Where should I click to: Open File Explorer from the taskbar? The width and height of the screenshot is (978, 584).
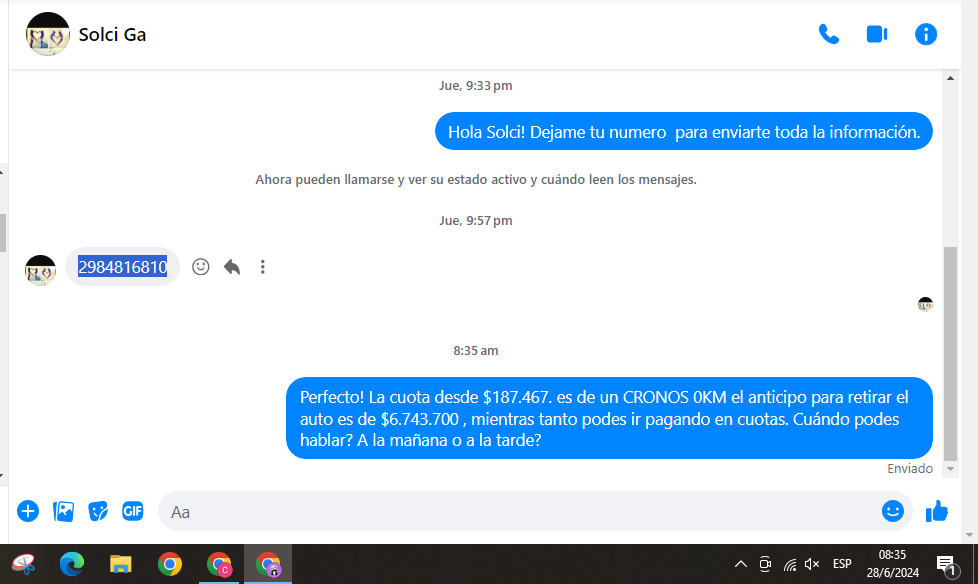coord(121,565)
